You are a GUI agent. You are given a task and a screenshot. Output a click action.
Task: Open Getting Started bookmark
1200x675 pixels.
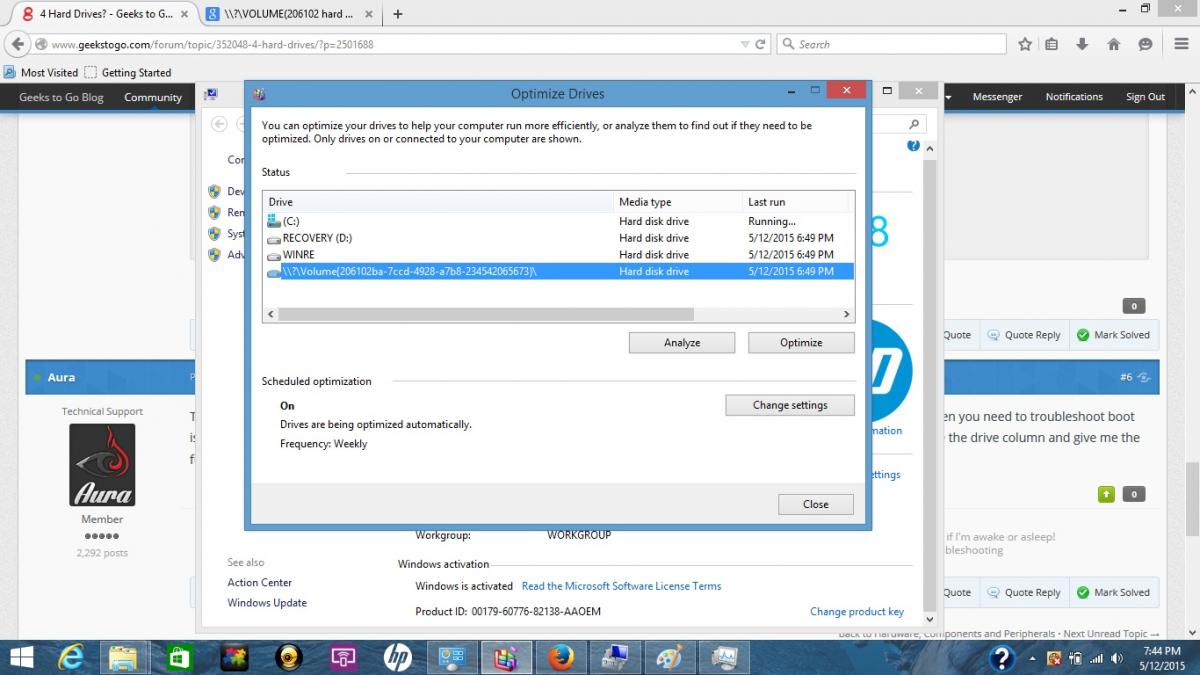127,72
